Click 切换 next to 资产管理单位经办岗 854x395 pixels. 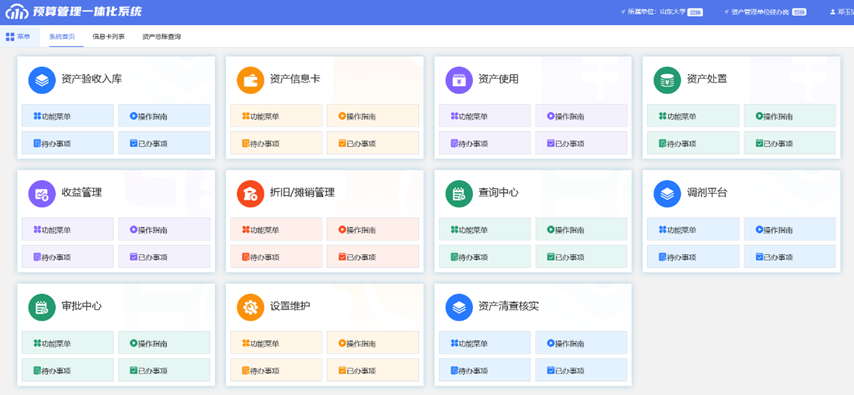pos(799,12)
